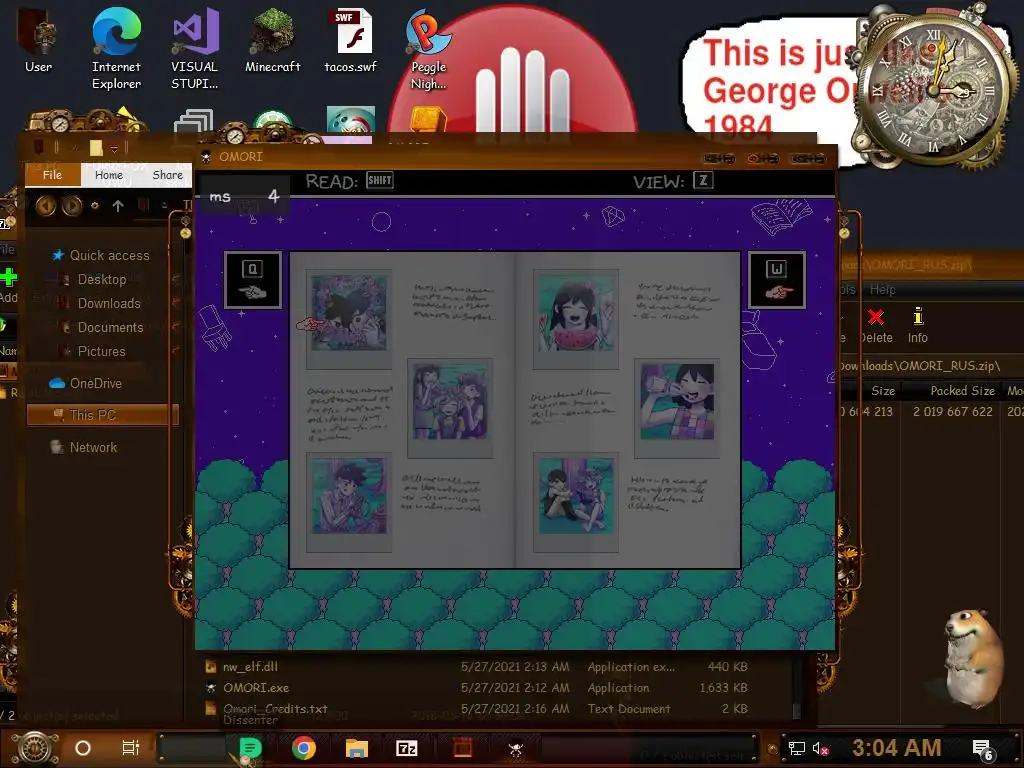Open Google Chrome from taskbar
Image resolution: width=1024 pixels, height=768 pixels.
[x=304, y=748]
